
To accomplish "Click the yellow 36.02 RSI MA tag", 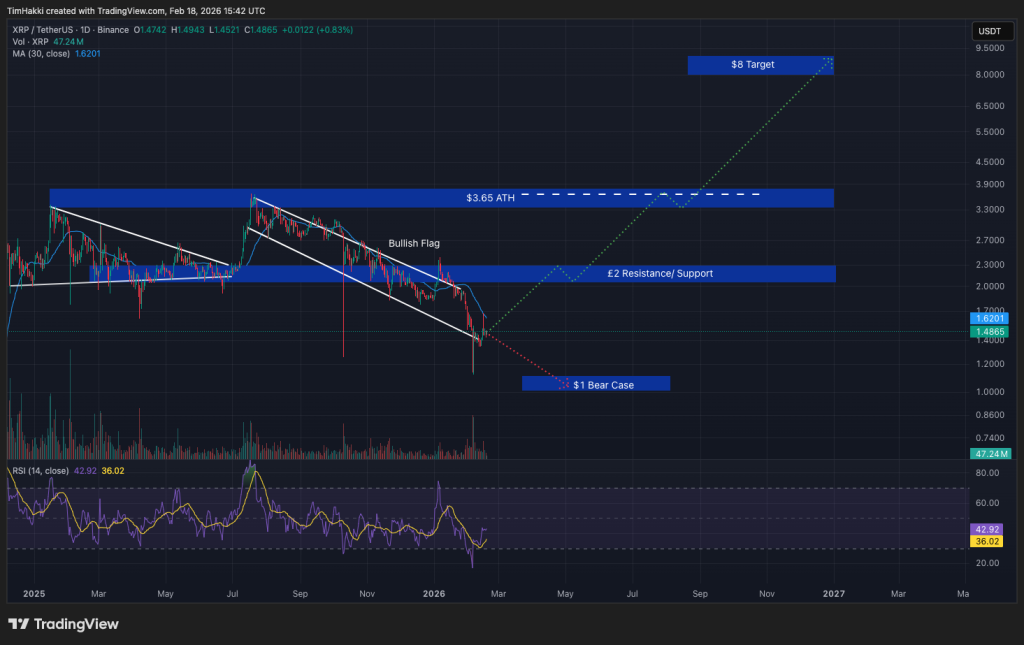I will point(990,541).
